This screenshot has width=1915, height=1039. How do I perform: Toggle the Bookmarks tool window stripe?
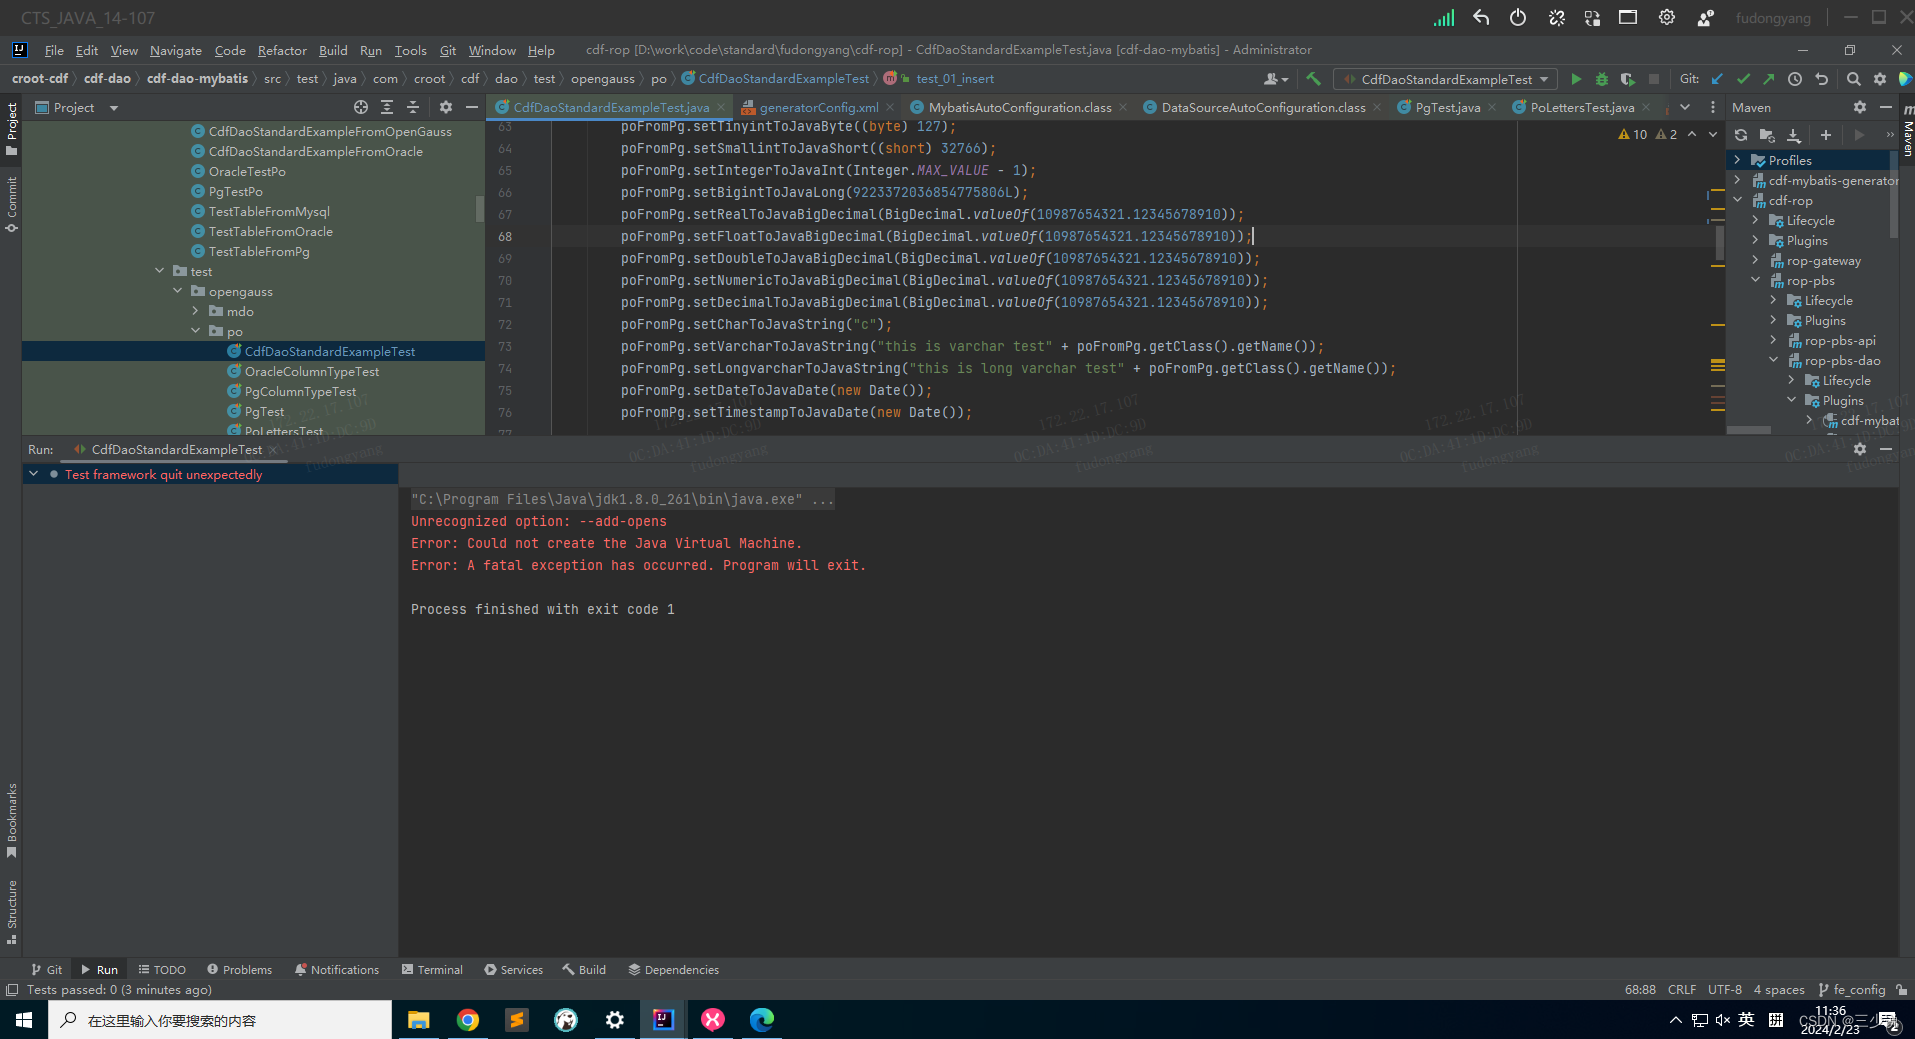(x=12, y=819)
